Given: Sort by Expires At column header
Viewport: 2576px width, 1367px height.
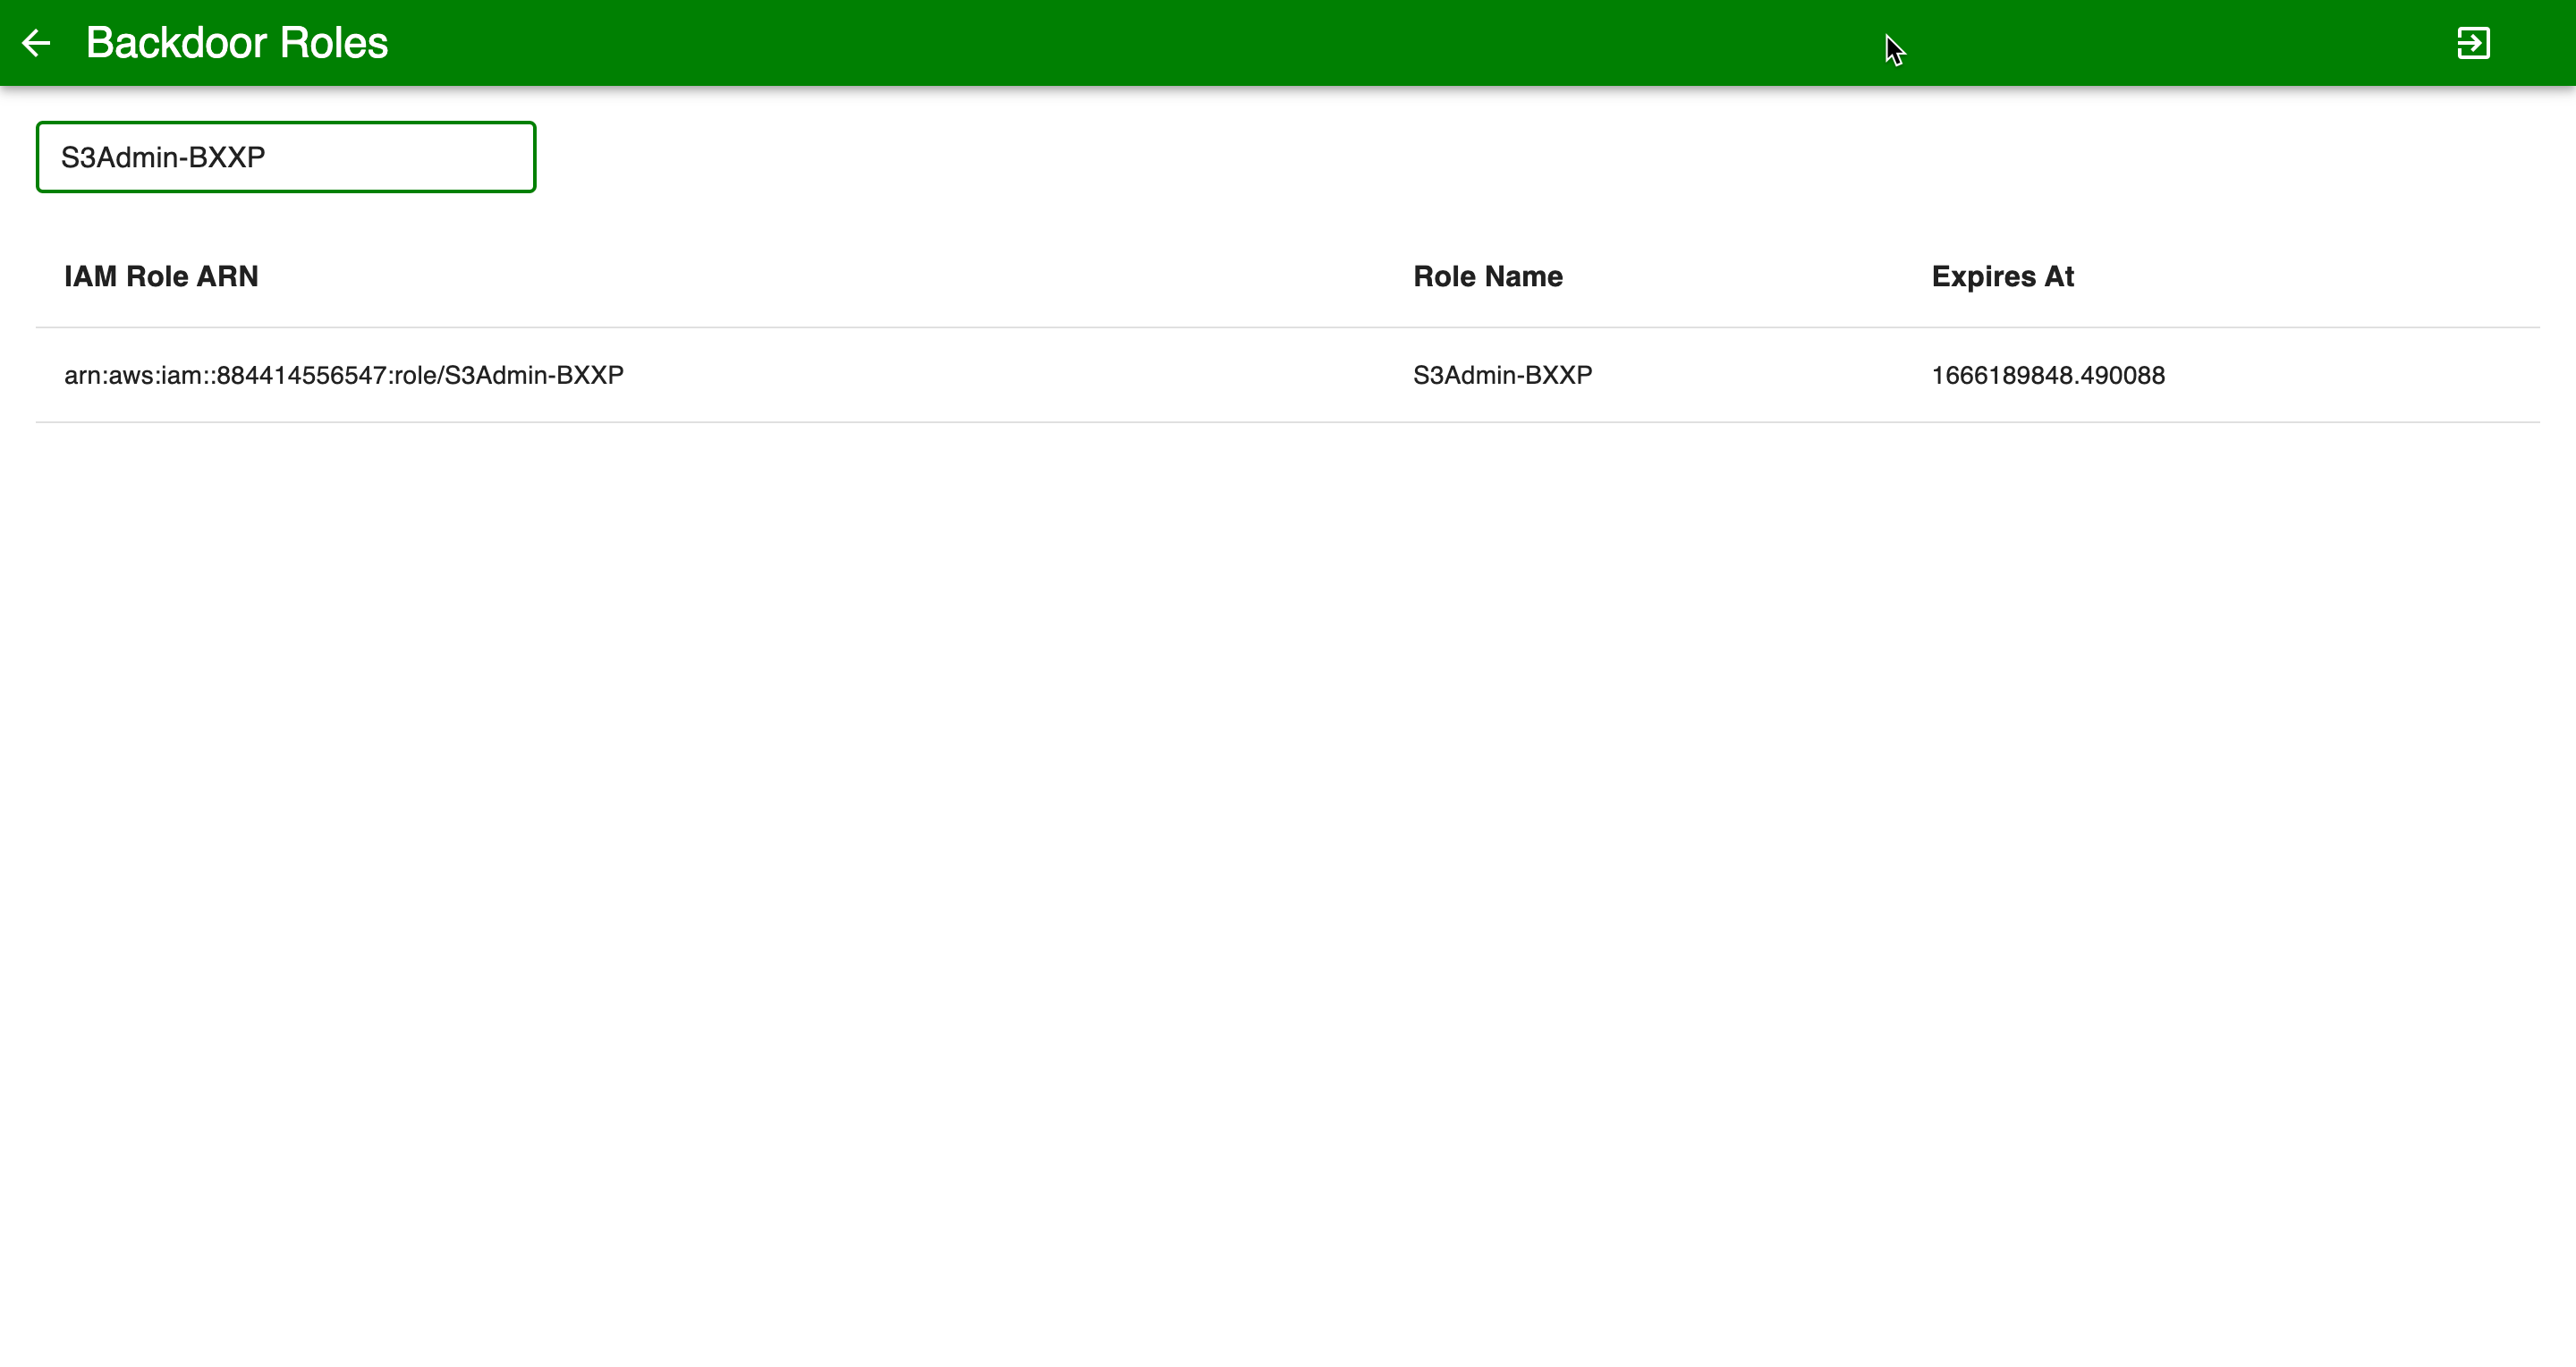Looking at the screenshot, I should [x=2002, y=276].
